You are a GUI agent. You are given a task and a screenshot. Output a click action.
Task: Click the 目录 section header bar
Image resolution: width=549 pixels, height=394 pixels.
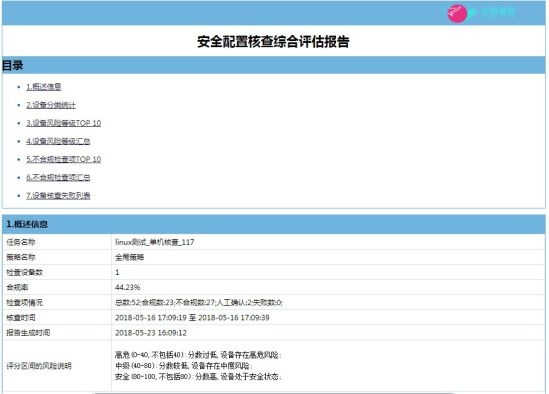click(x=273, y=65)
